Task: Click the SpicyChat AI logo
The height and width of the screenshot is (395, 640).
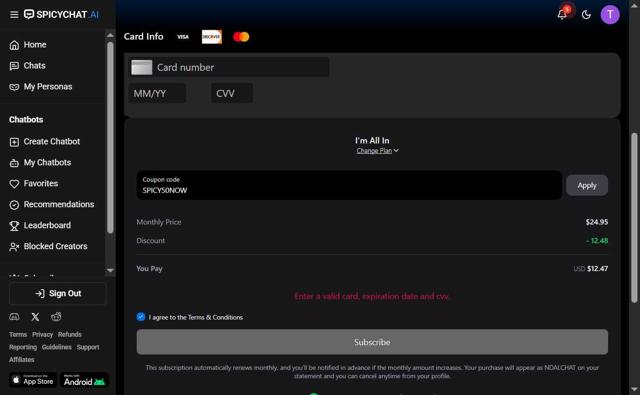Action: 61,15
